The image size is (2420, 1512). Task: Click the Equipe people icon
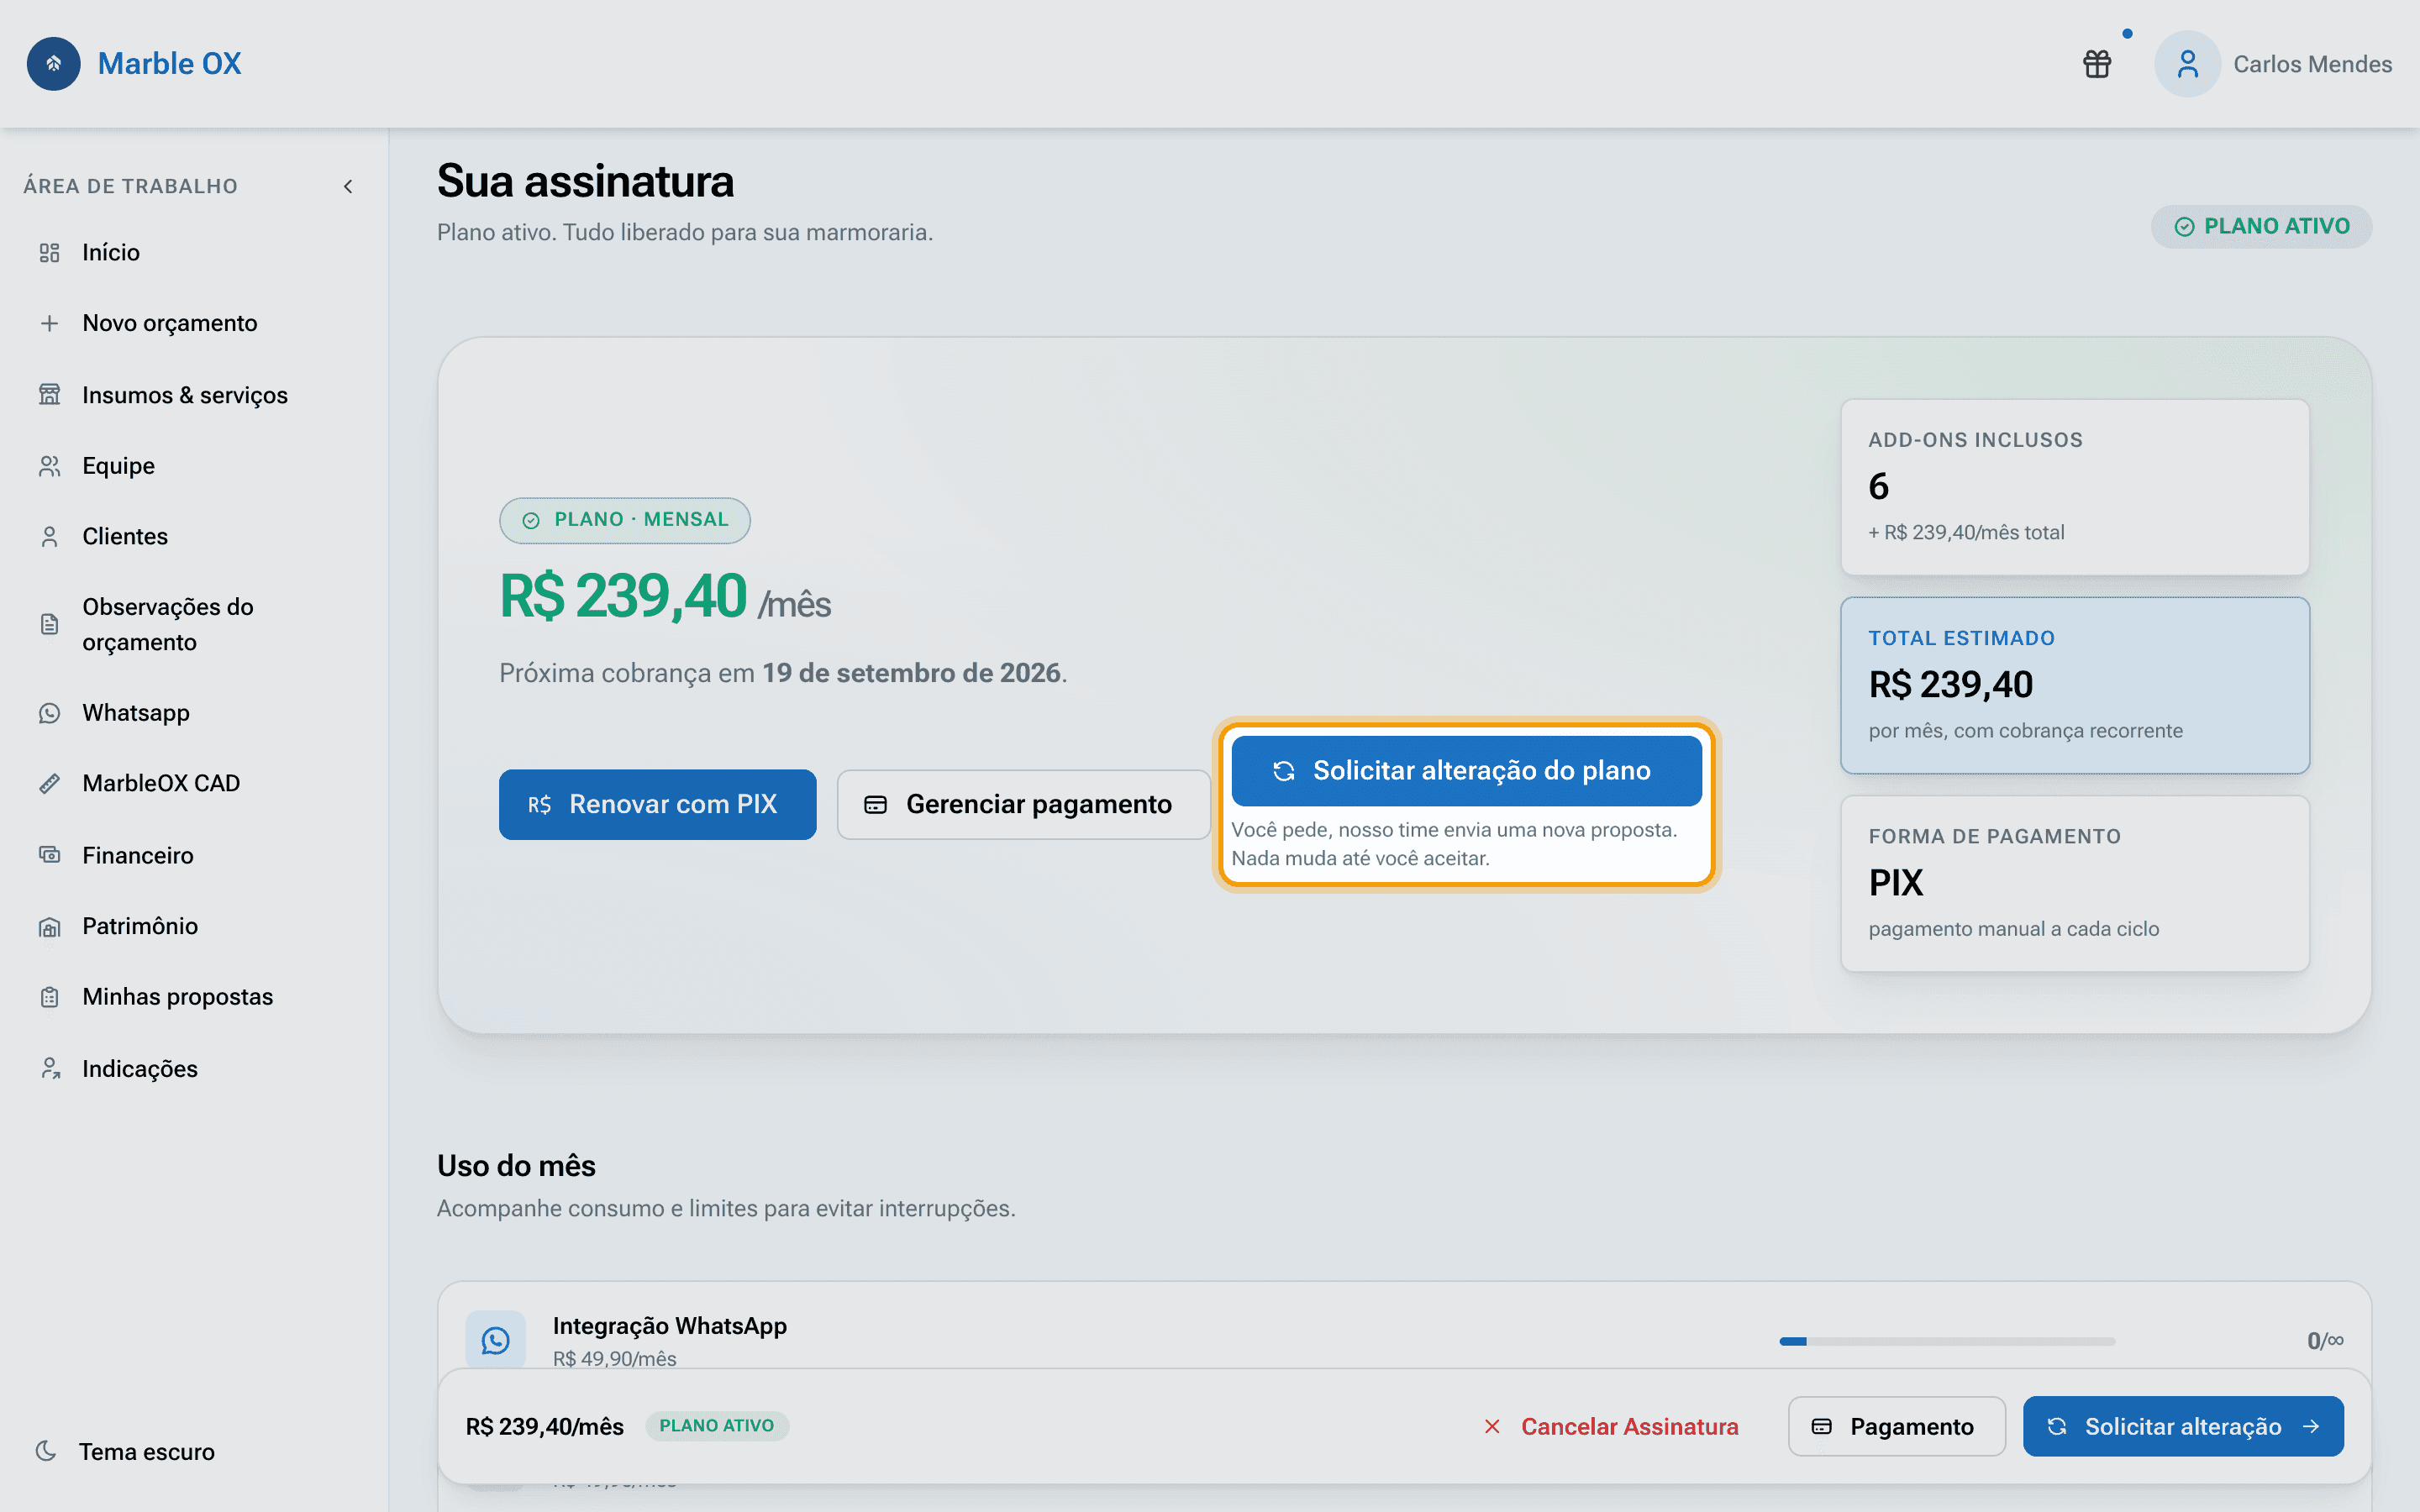coord(49,466)
